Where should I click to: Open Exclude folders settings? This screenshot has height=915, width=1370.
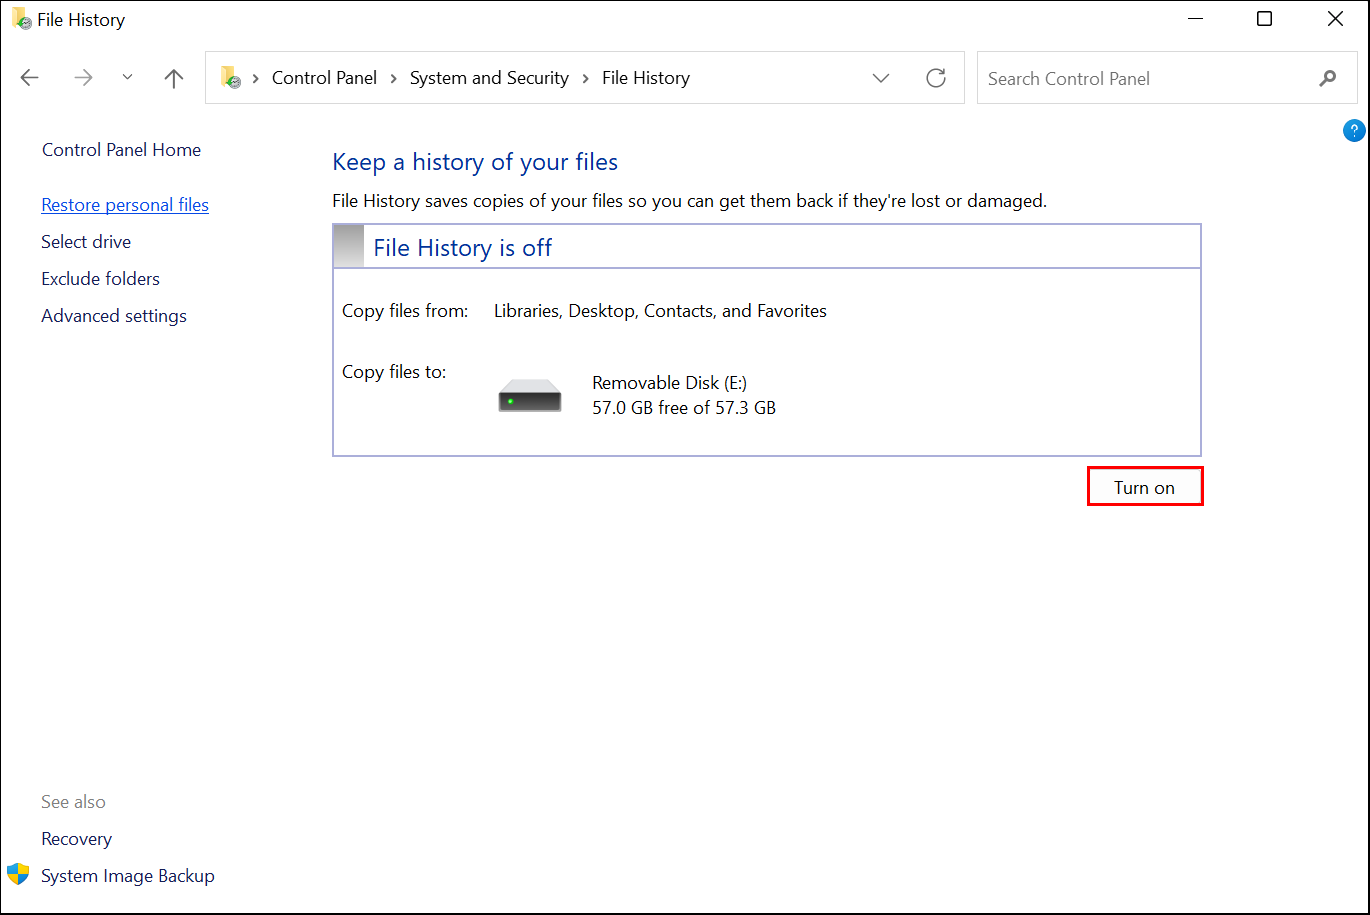coord(100,279)
